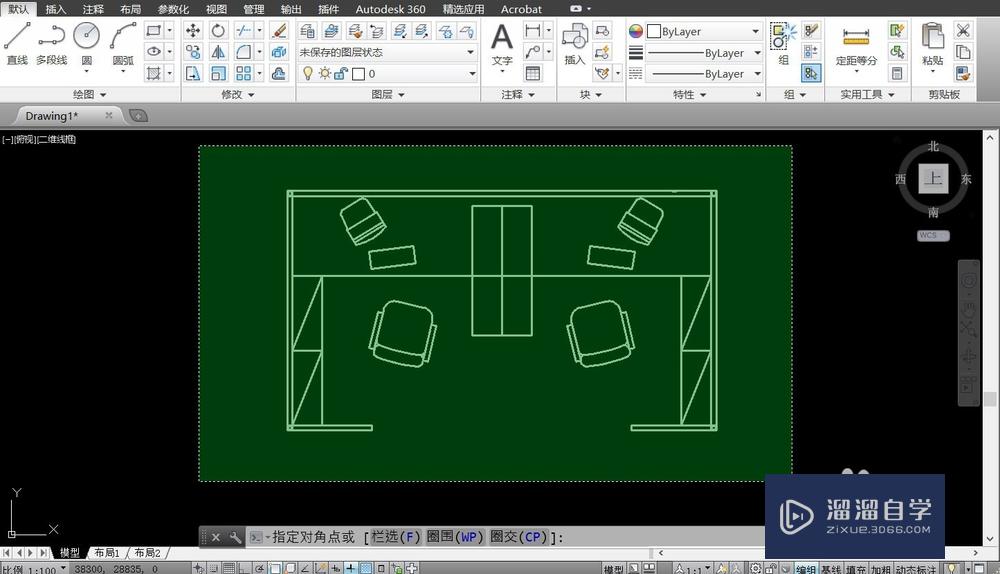The image size is (1000, 574).
Task: Click the Explode tool icon
Action: 279,52
